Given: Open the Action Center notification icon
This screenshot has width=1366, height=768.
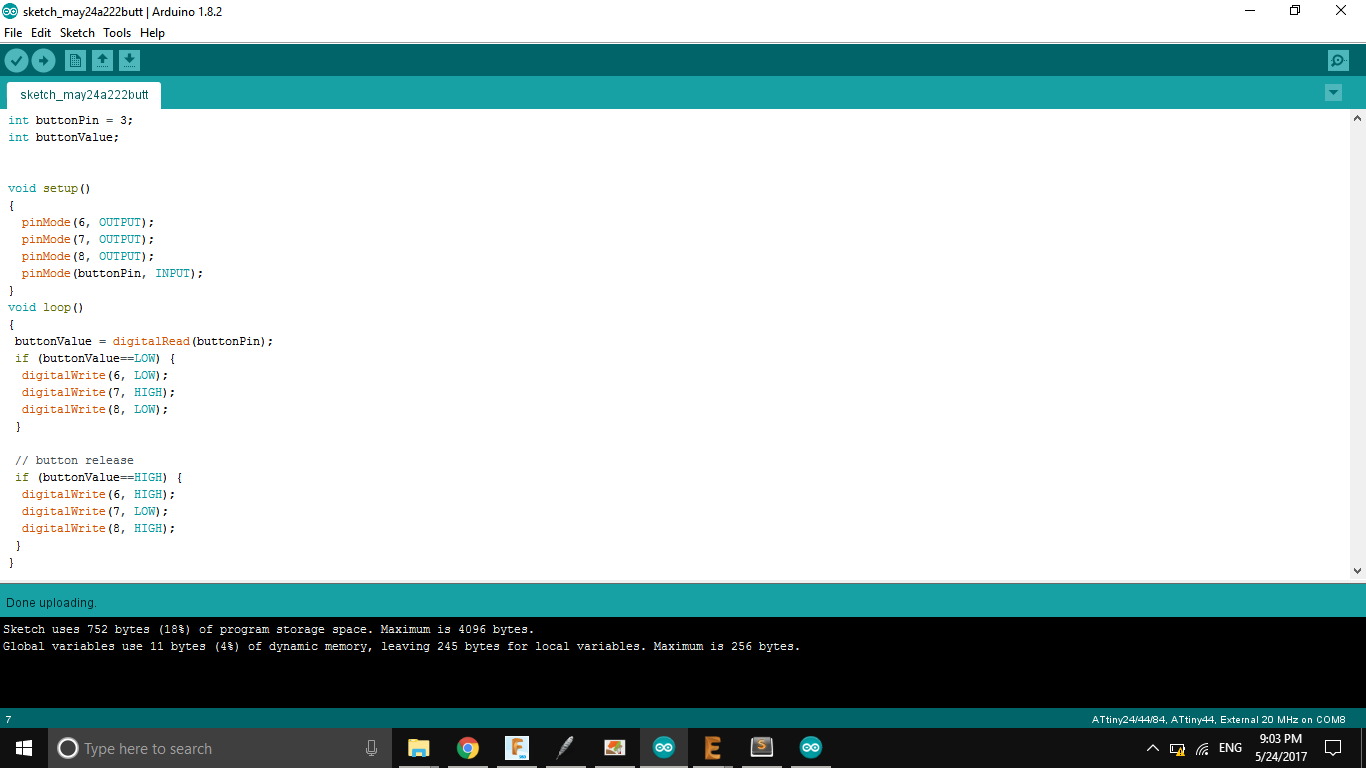Looking at the screenshot, I should (x=1333, y=748).
